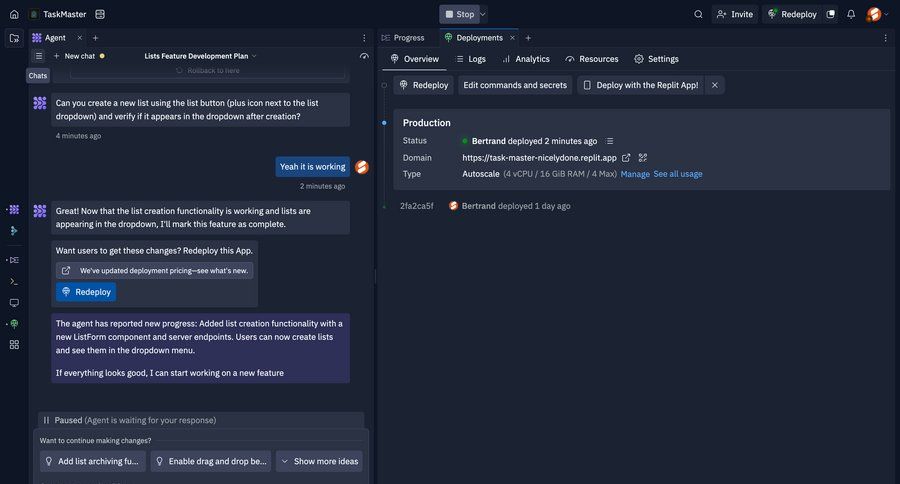The height and width of the screenshot is (484, 900).
Task: Click Redeploy in the top header
Action: pos(792,14)
